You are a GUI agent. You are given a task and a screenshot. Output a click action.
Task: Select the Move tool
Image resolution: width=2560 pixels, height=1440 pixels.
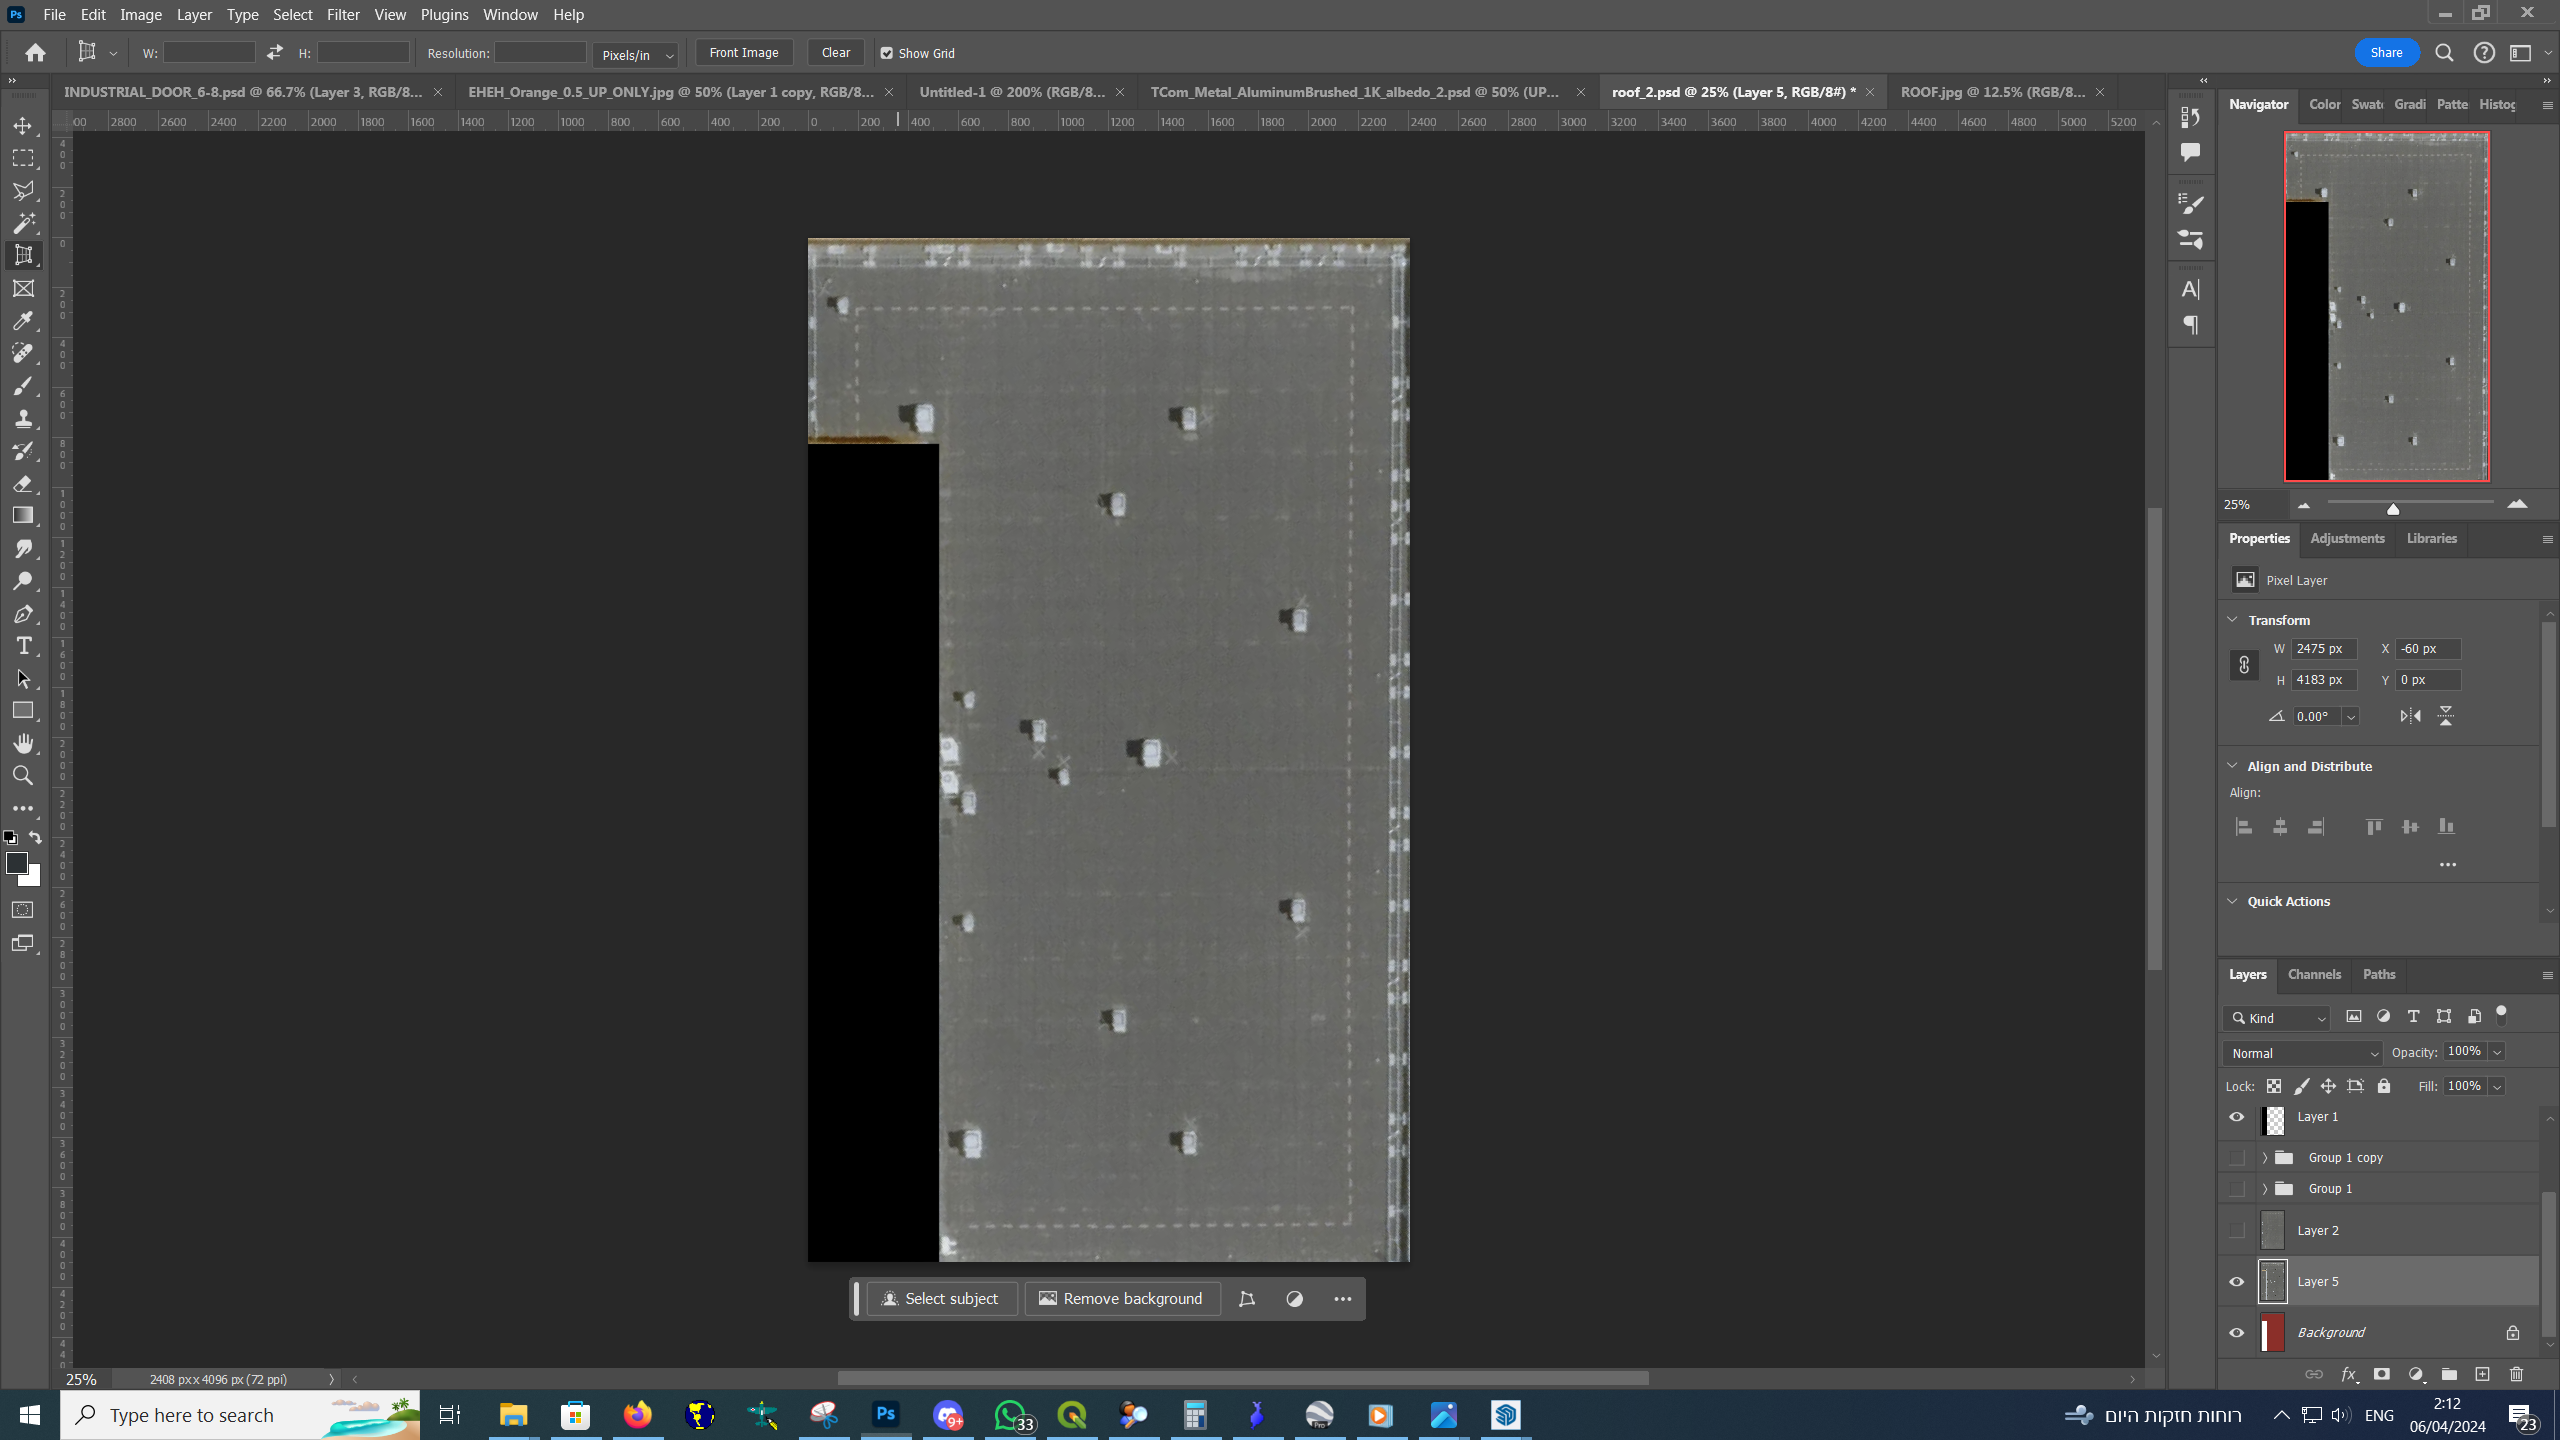pos(23,126)
